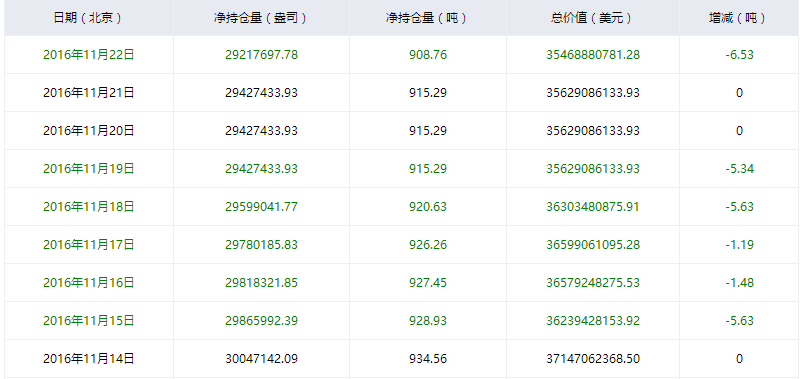Screen dimensions: 802x379
Task: Select the date 2016年11月20日
Action: 88,130
